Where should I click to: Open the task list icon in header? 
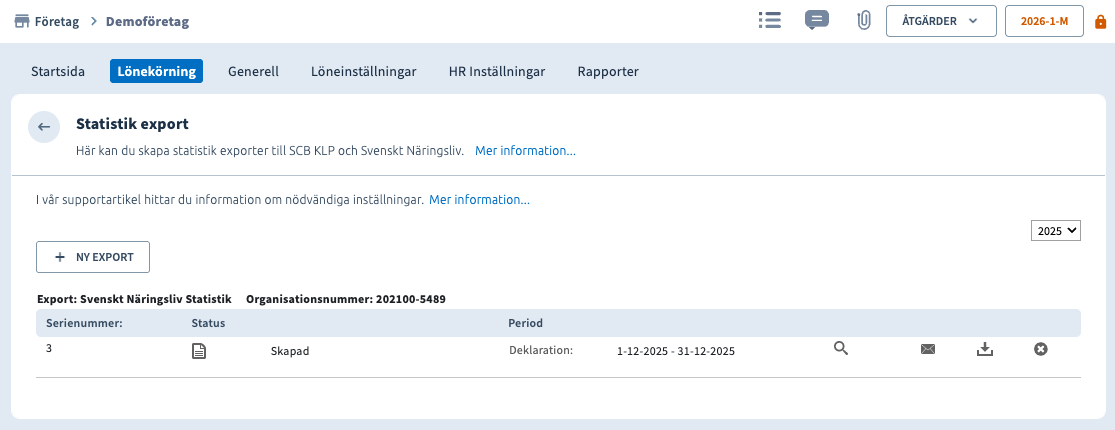769,20
